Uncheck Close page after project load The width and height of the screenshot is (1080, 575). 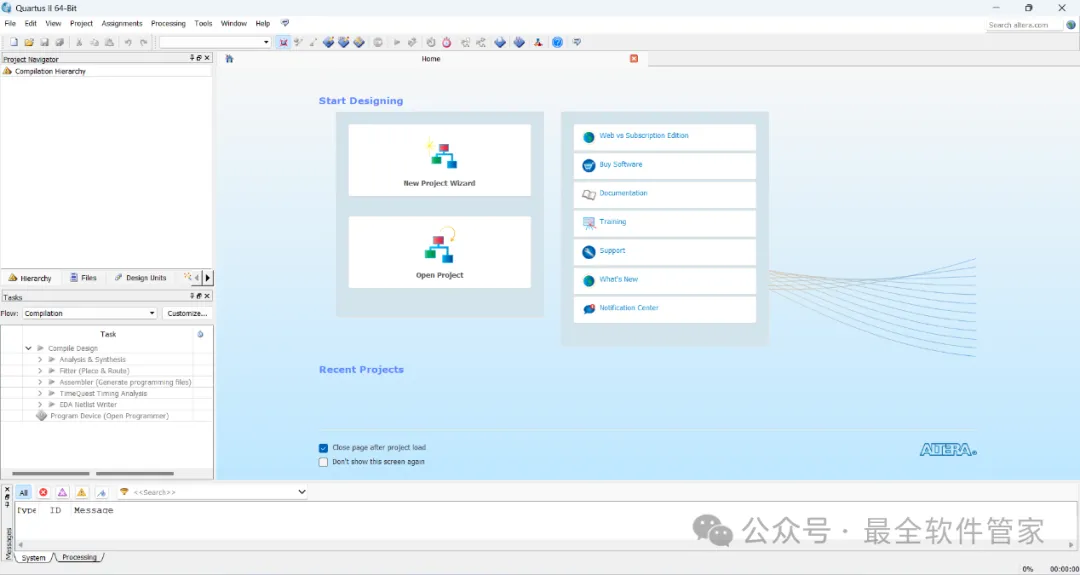tap(323, 448)
